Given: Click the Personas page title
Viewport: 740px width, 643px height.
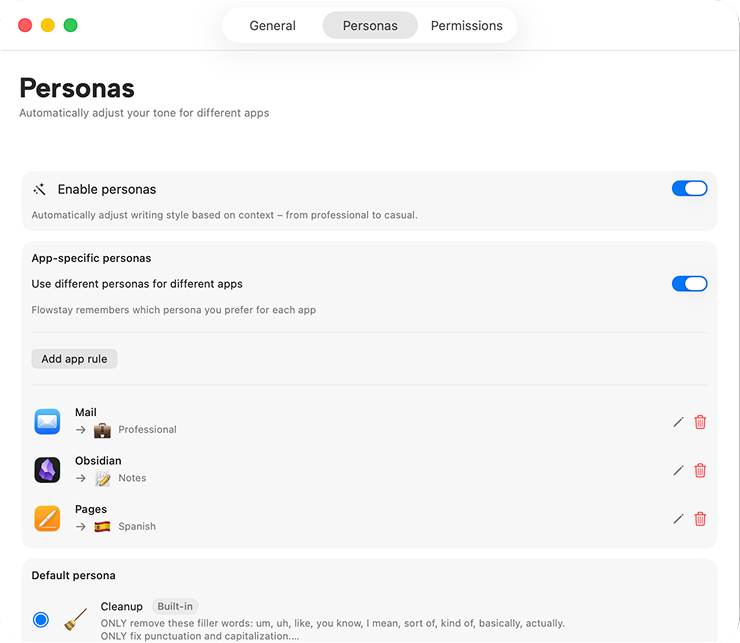Looking at the screenshot, I should tap(77, 88).
